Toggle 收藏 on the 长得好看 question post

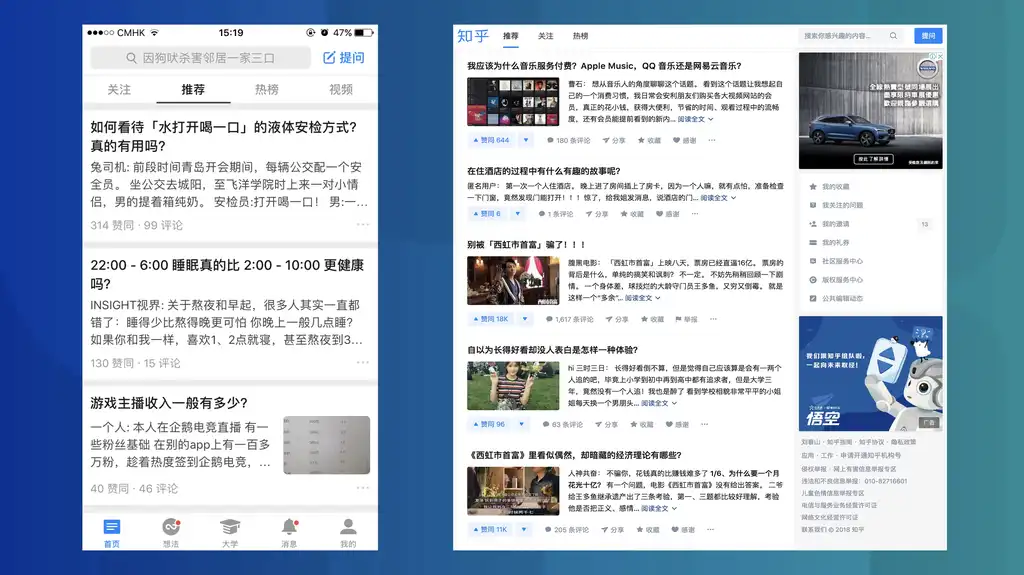[648, 425]
